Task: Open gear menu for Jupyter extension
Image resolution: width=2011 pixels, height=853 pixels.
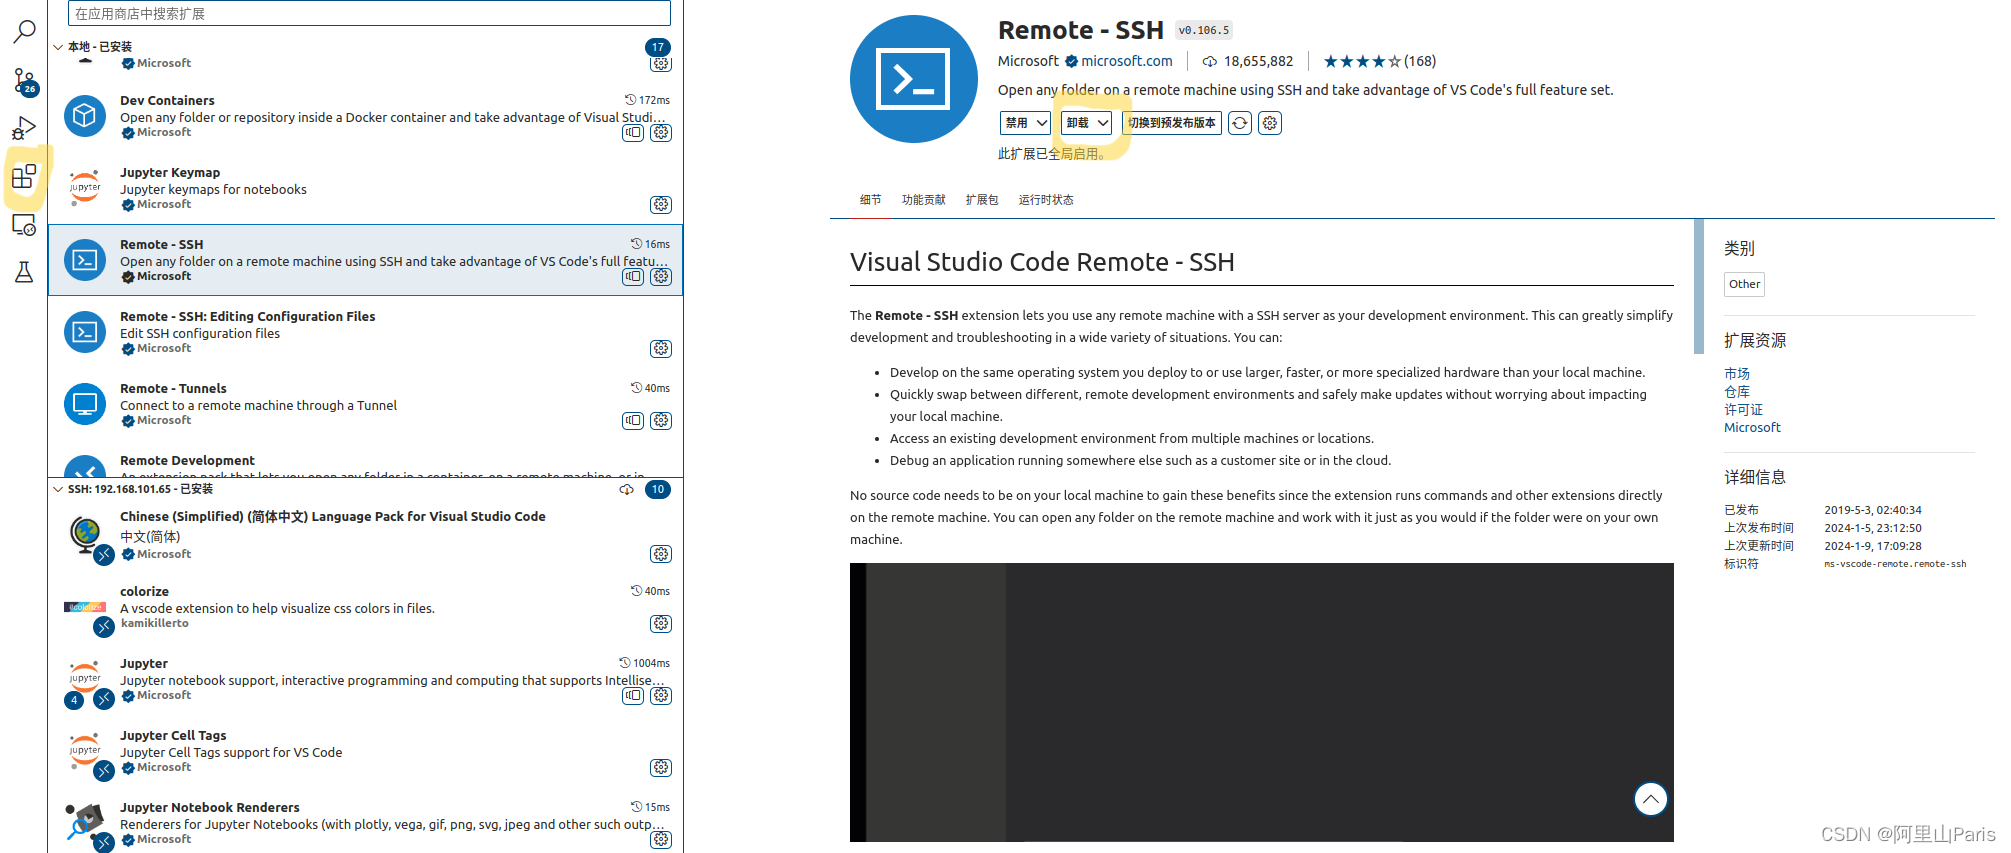Action: [661, 696]
